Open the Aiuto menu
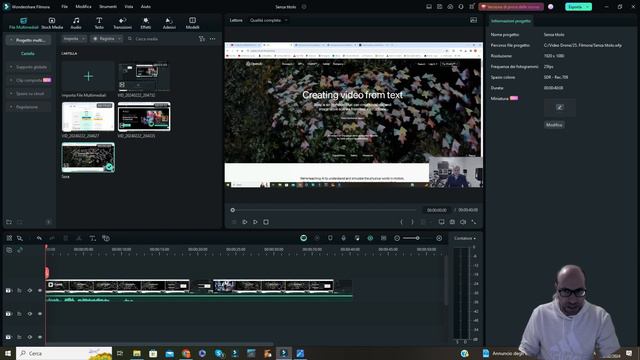The height and width of the screenshot is (360, 640). pyautogui.click(x=146, y=7)
